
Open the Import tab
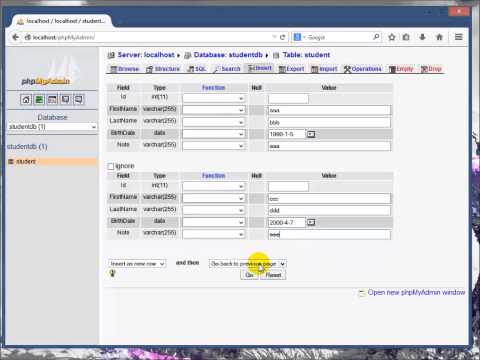(324, 69)
